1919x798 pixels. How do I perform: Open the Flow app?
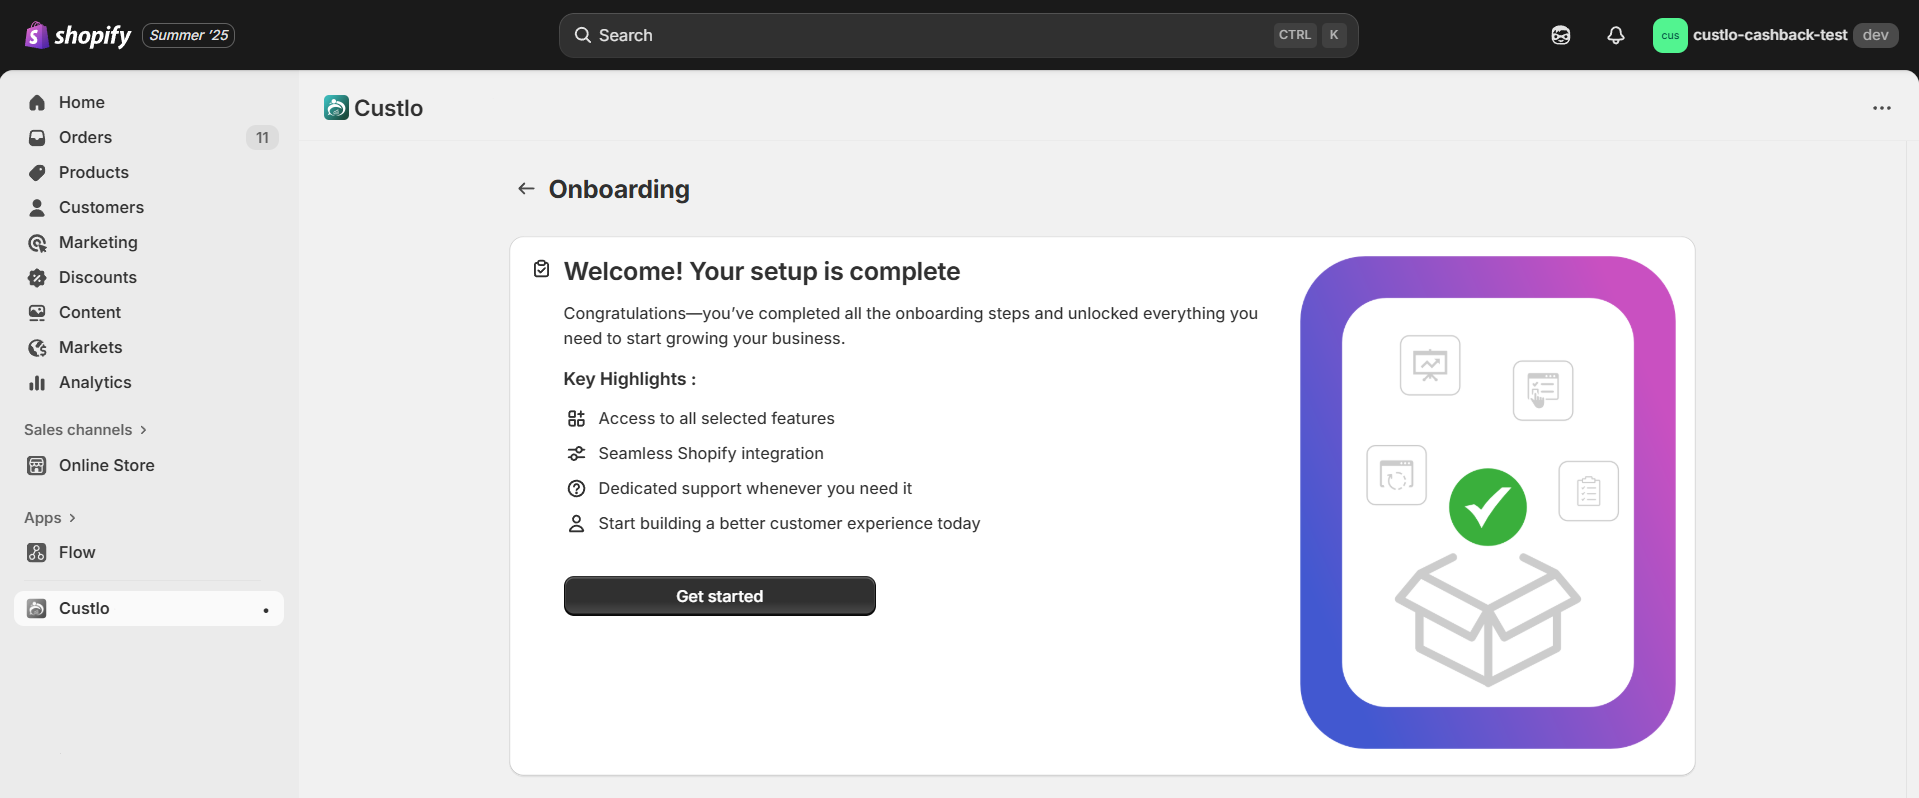pos(149,552)
